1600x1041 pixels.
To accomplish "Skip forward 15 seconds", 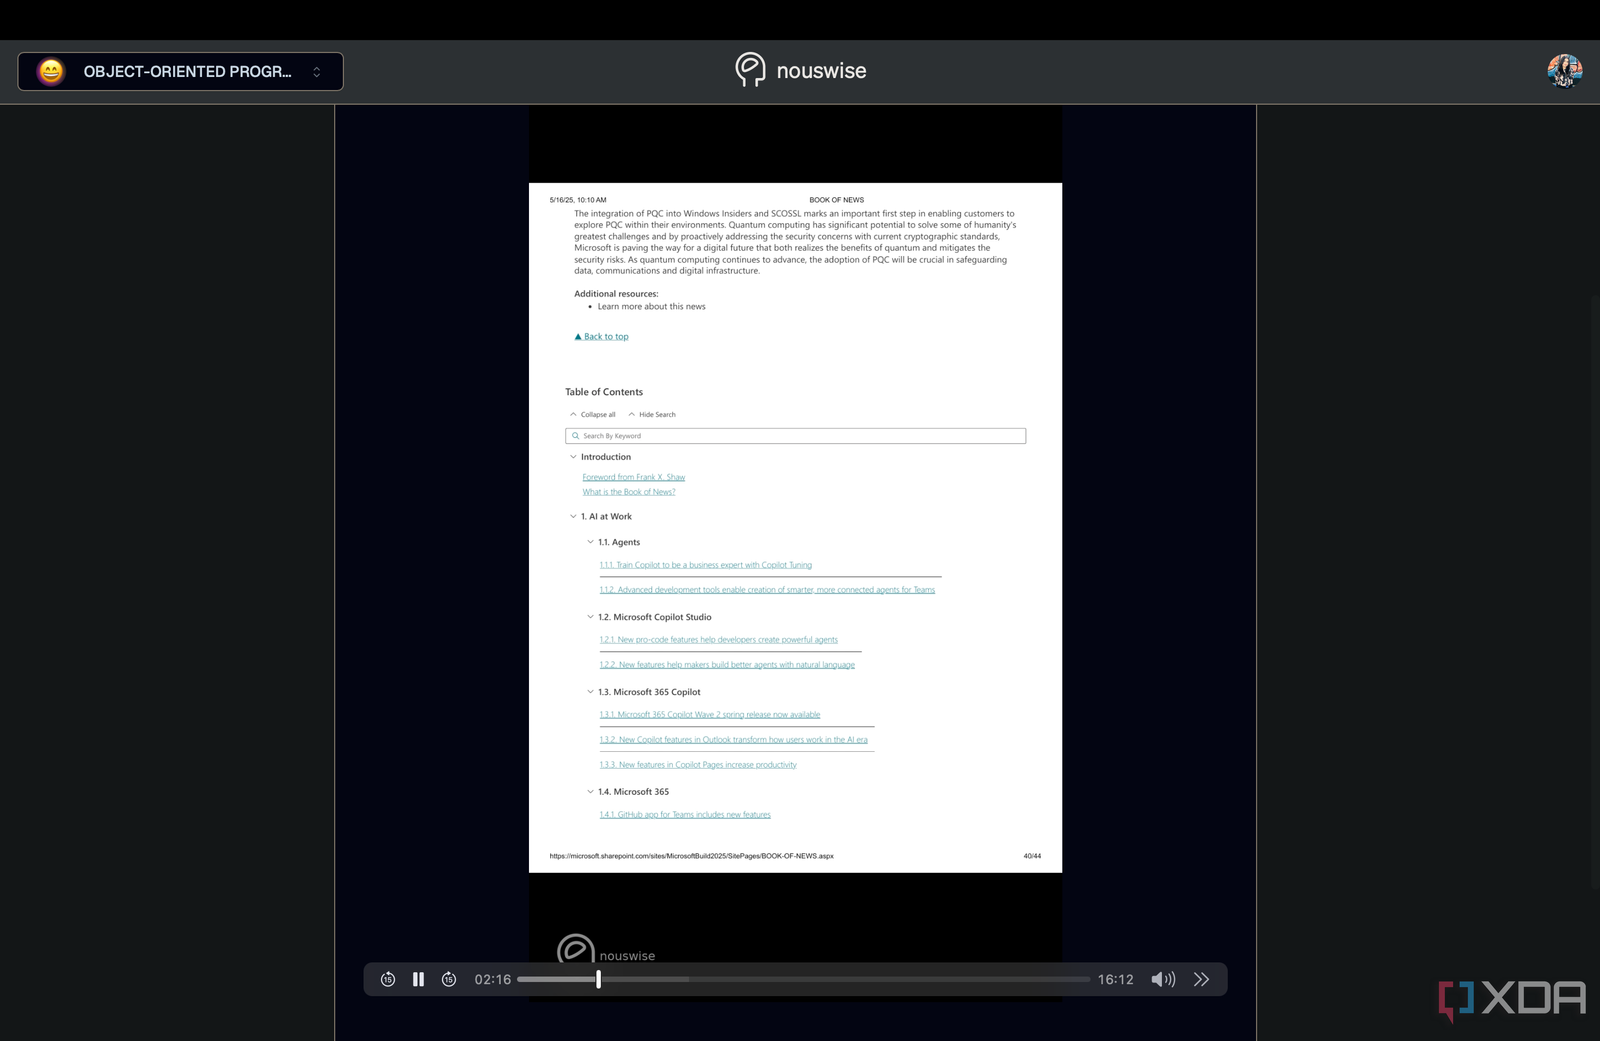I will (449, 979).
